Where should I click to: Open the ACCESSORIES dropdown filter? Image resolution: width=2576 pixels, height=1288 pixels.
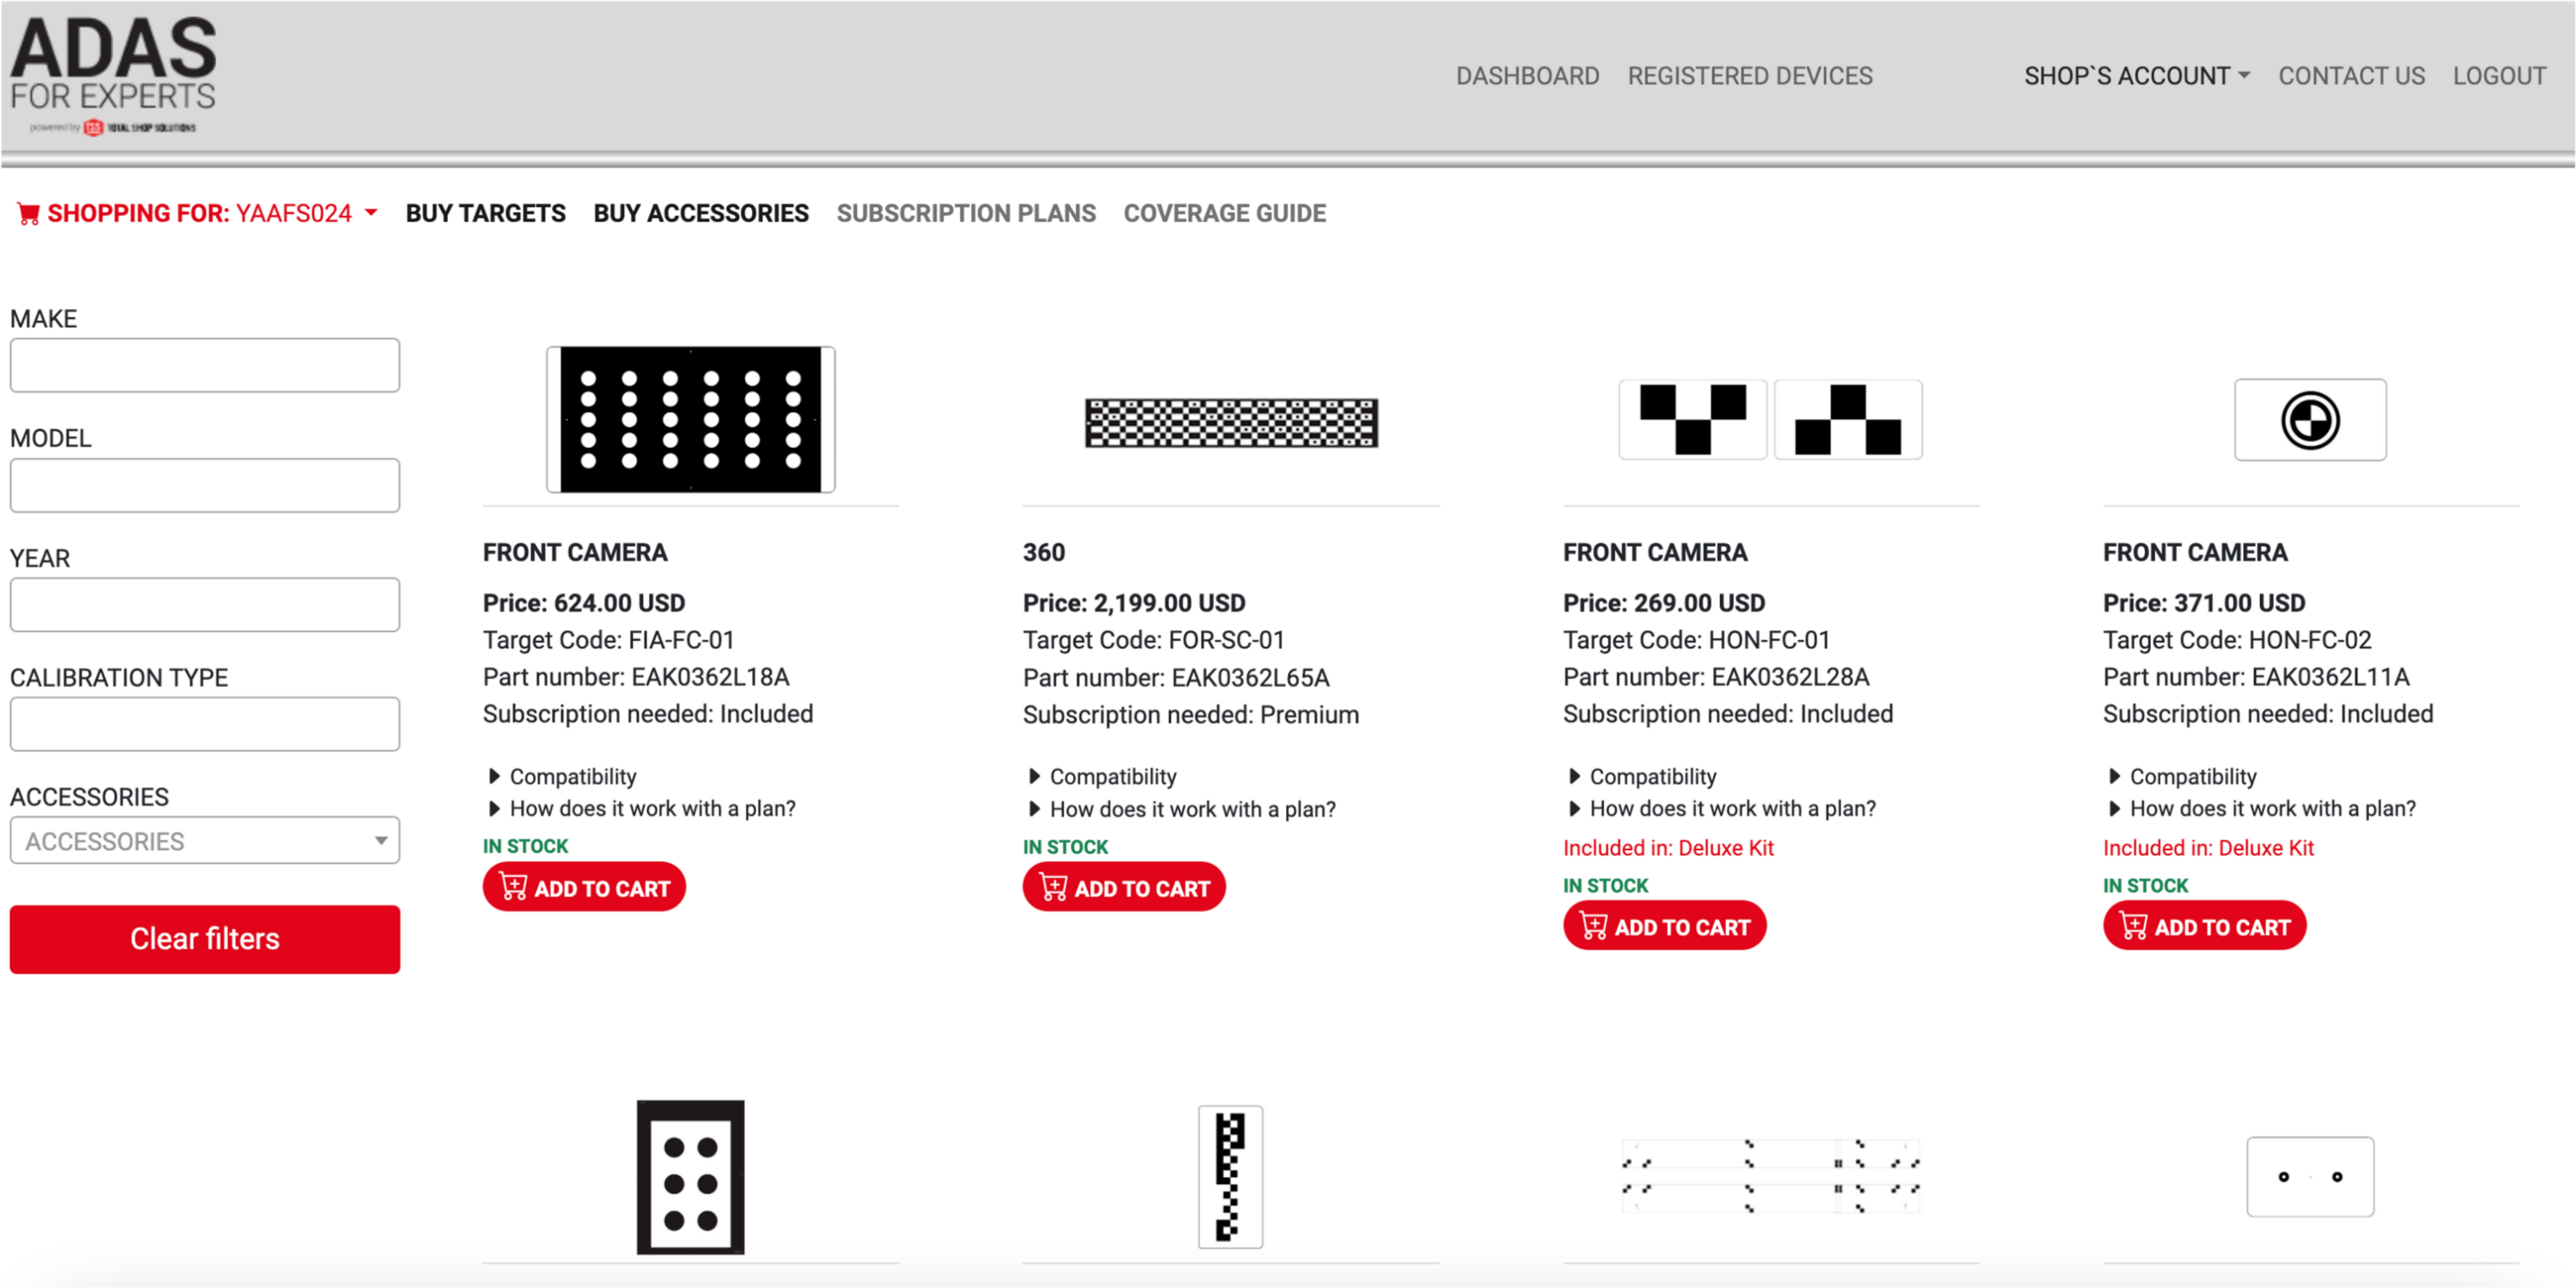[x=204, y=838]
